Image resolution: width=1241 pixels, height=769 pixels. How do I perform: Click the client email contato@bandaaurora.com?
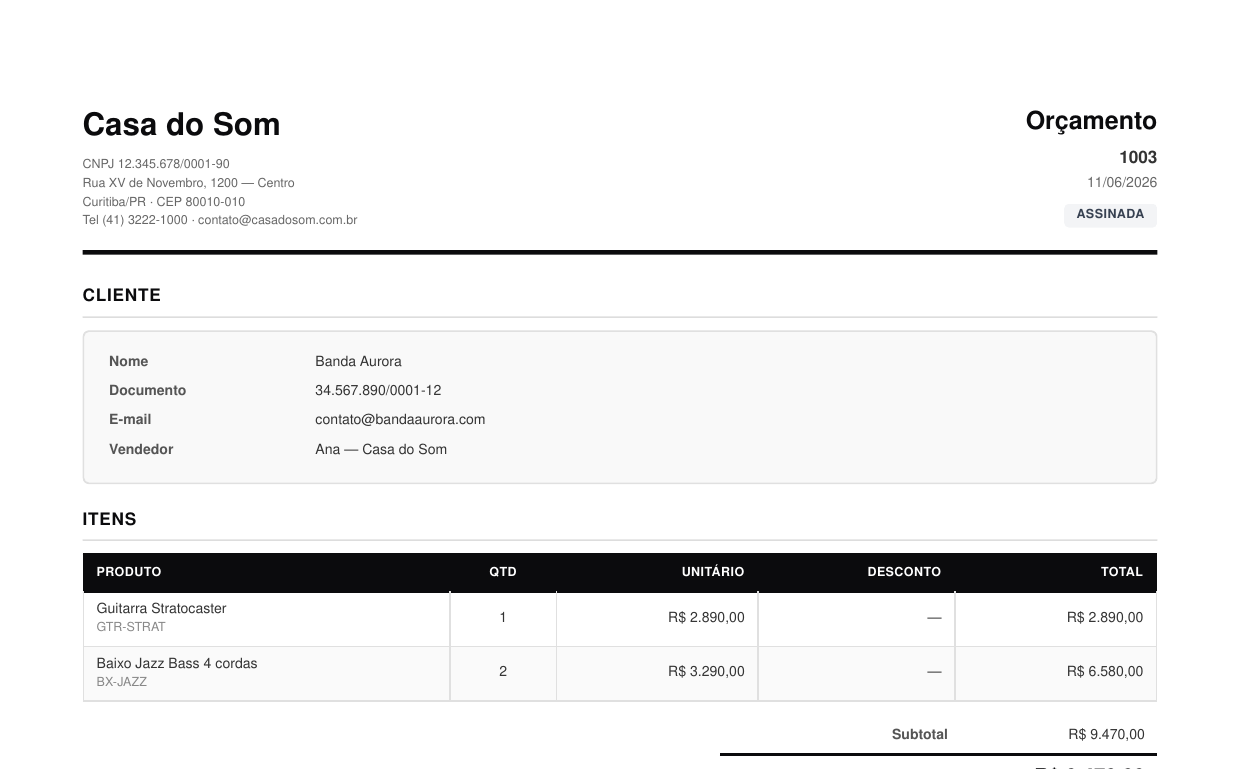click(x=400, y=420)
